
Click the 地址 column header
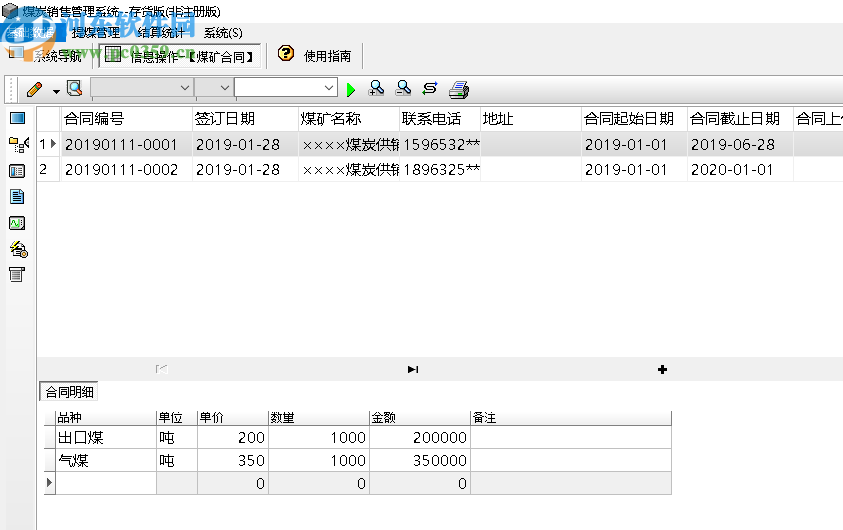(531, 119)
